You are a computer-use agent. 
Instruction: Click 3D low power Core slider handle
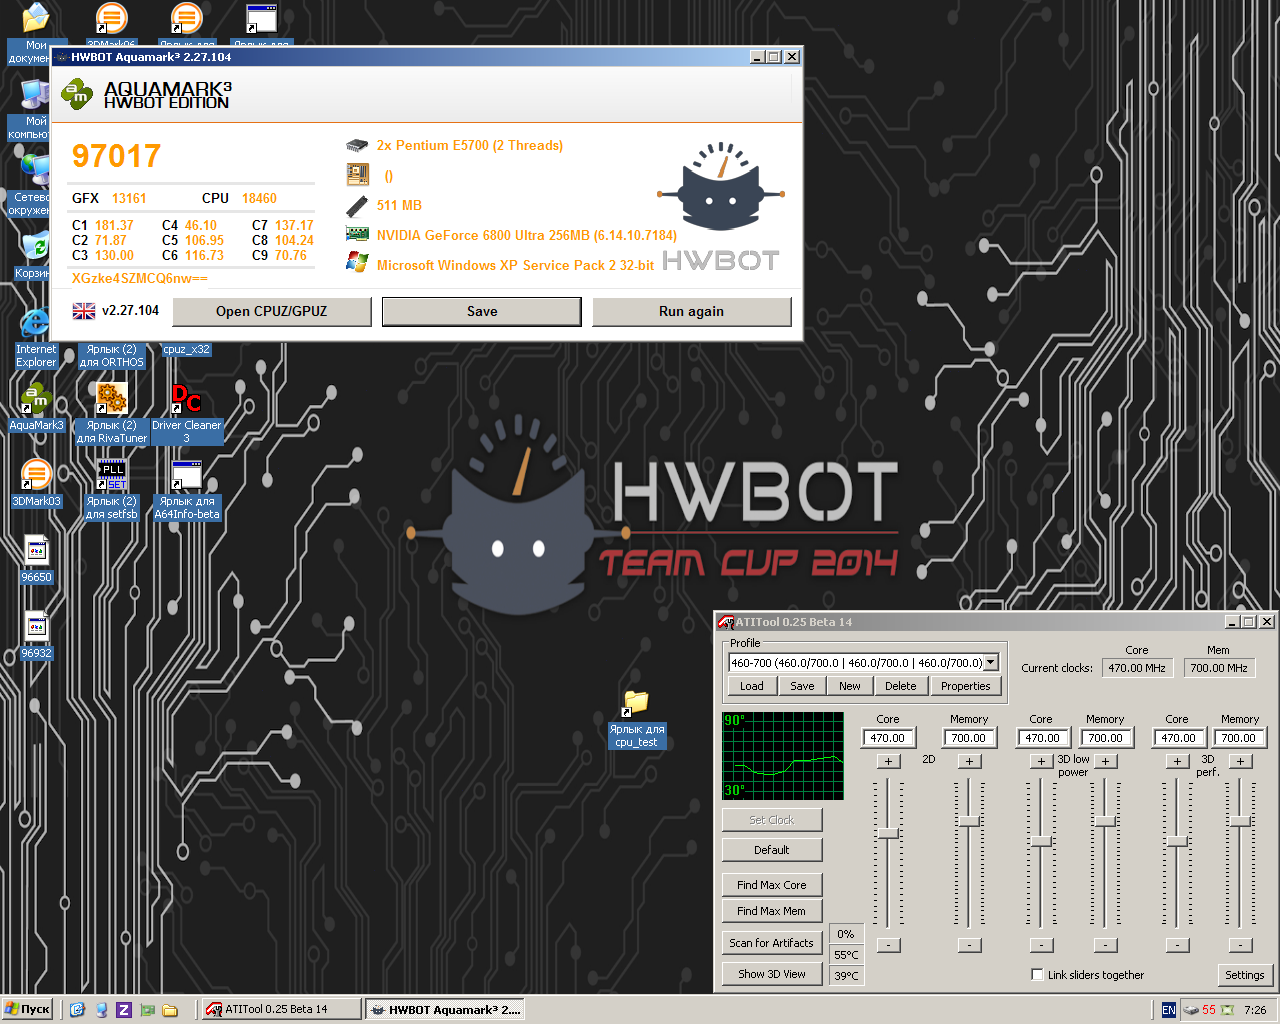point(1042,842)
